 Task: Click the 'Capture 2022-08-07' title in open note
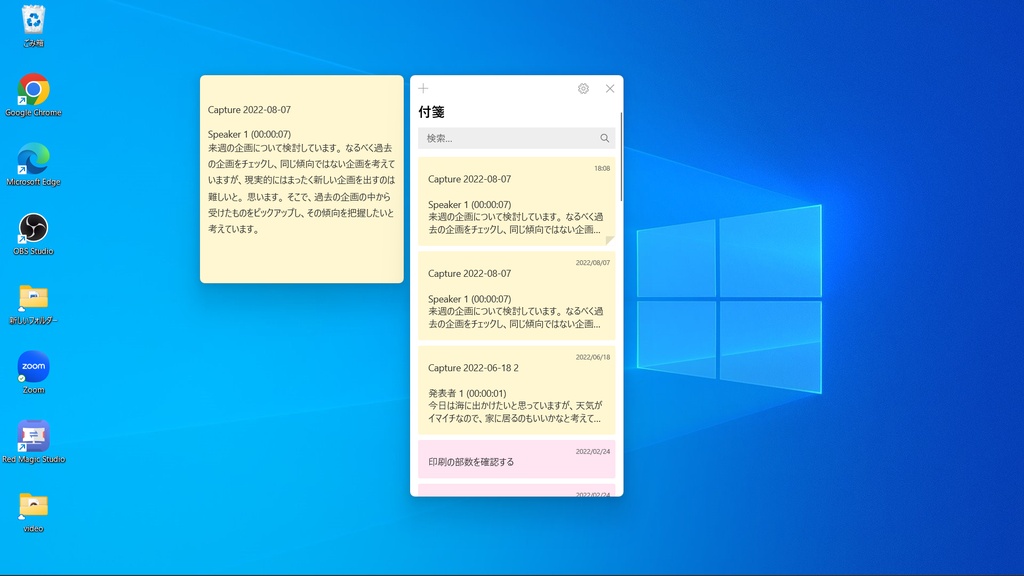tap(249, 110)
